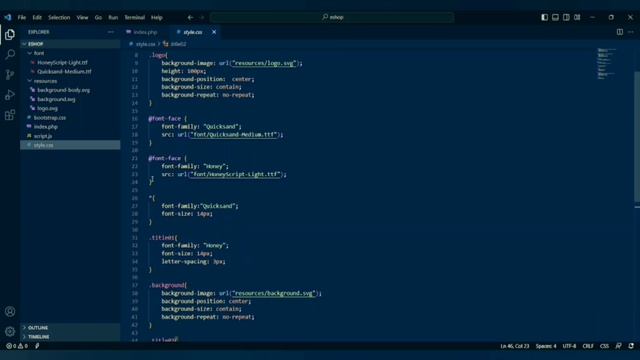Open the notifications bell in status bar
Image resolution: width=640 pixels, height=360 pixels.
pyautogui.click(x=631, y=346)
